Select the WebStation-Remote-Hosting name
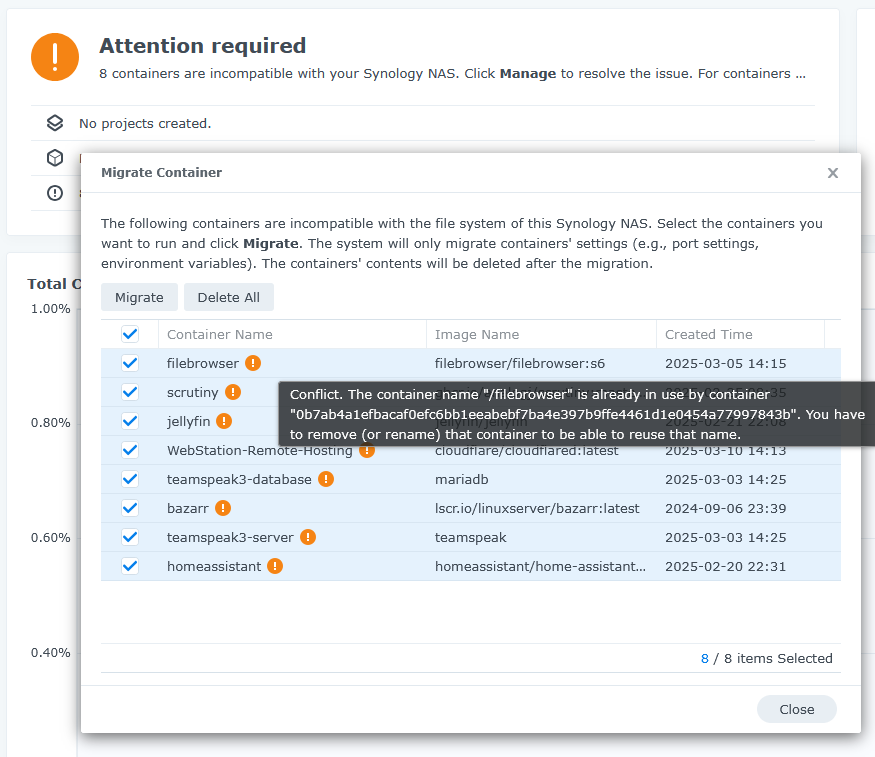Screen dimensions: 875x757 pyautogui.click(x=259, y=451)
